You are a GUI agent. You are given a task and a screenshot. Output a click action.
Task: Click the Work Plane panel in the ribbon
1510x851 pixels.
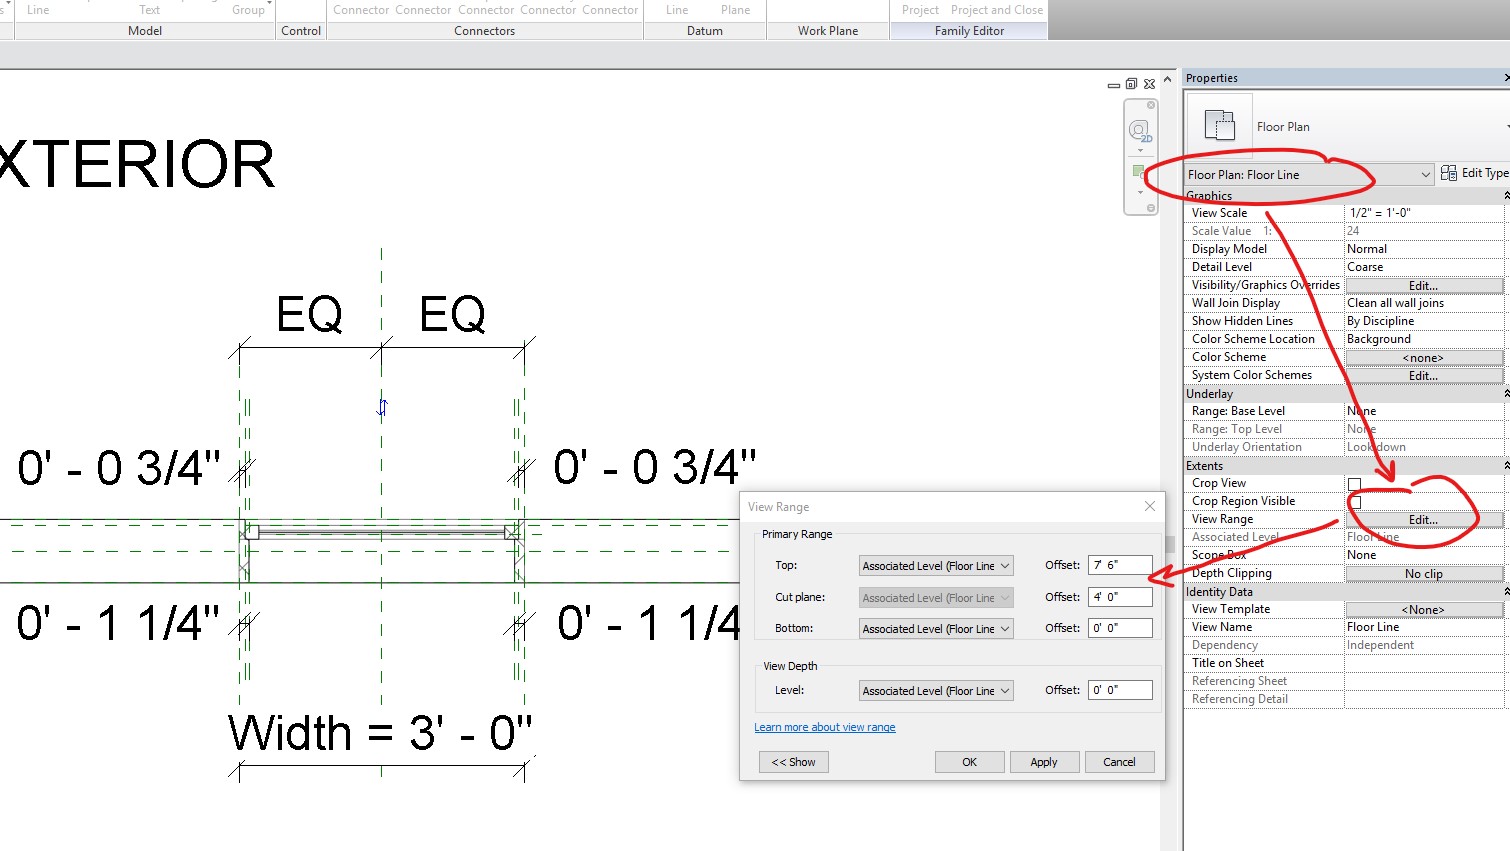pyautogui.click(x=827, y=30)
